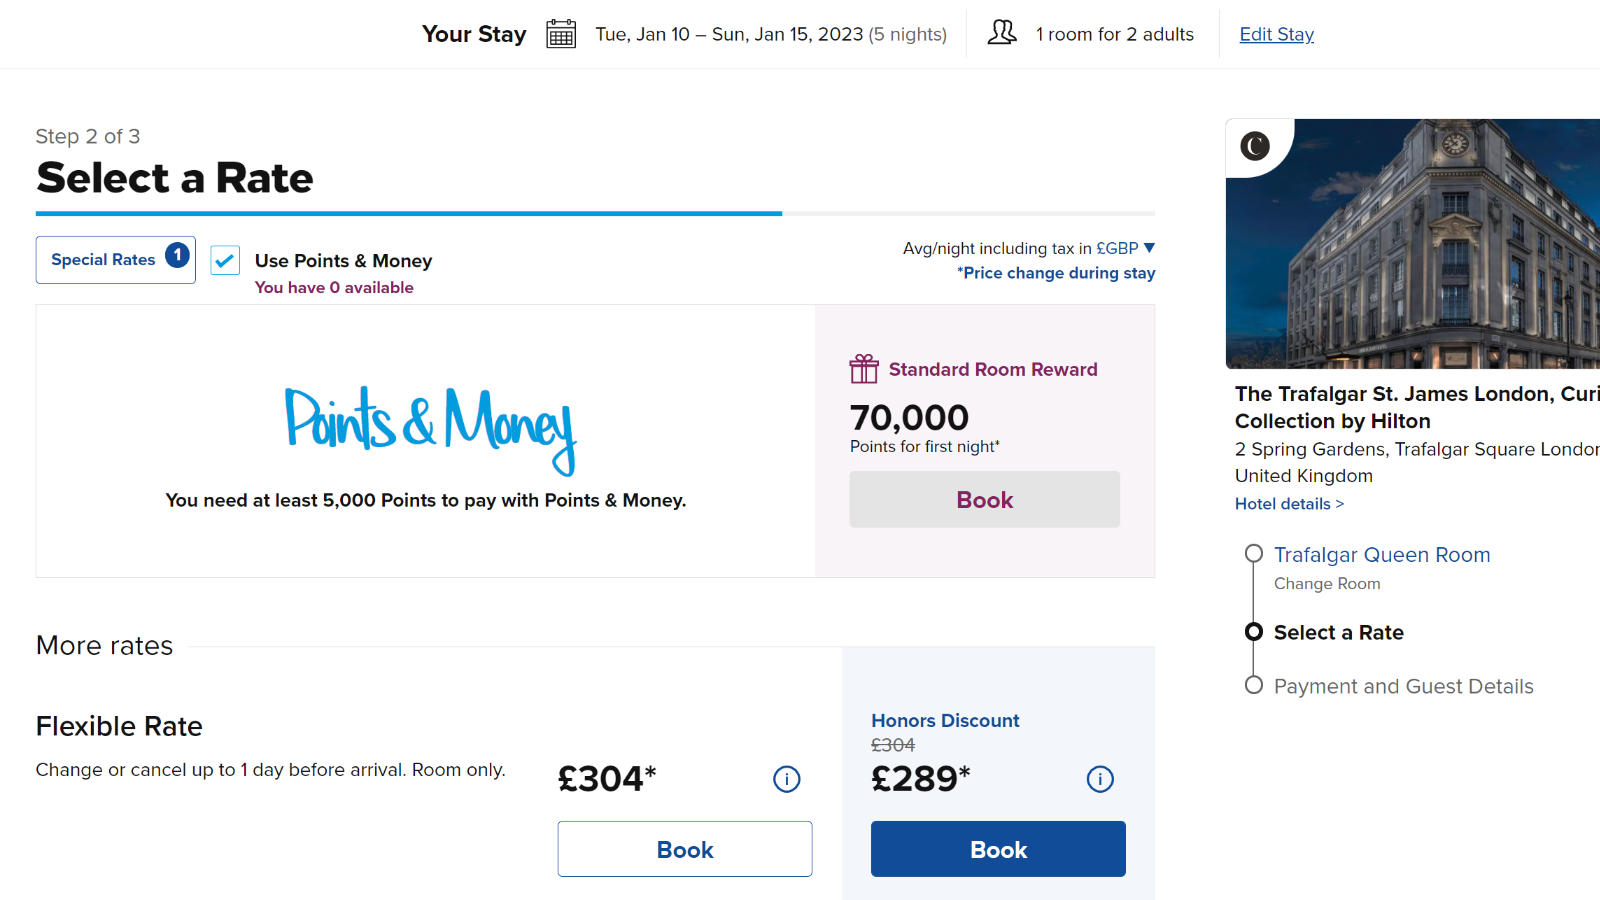Go to Trafalgar Queen Room step
Image resolution: width=1600 pixels, height=900 pixels.
coord(1382,555)
